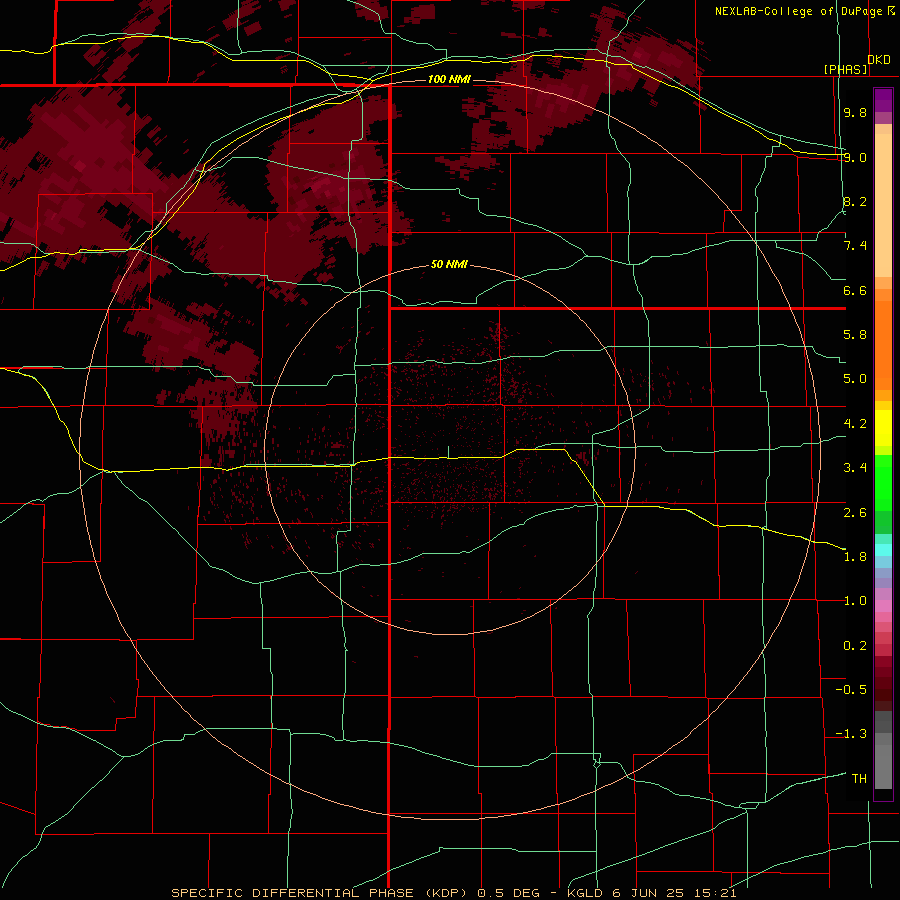This screenshot has height=900, width=900.
Task: Pick the bright green segment of the color bar
Action: pos(883,483)
